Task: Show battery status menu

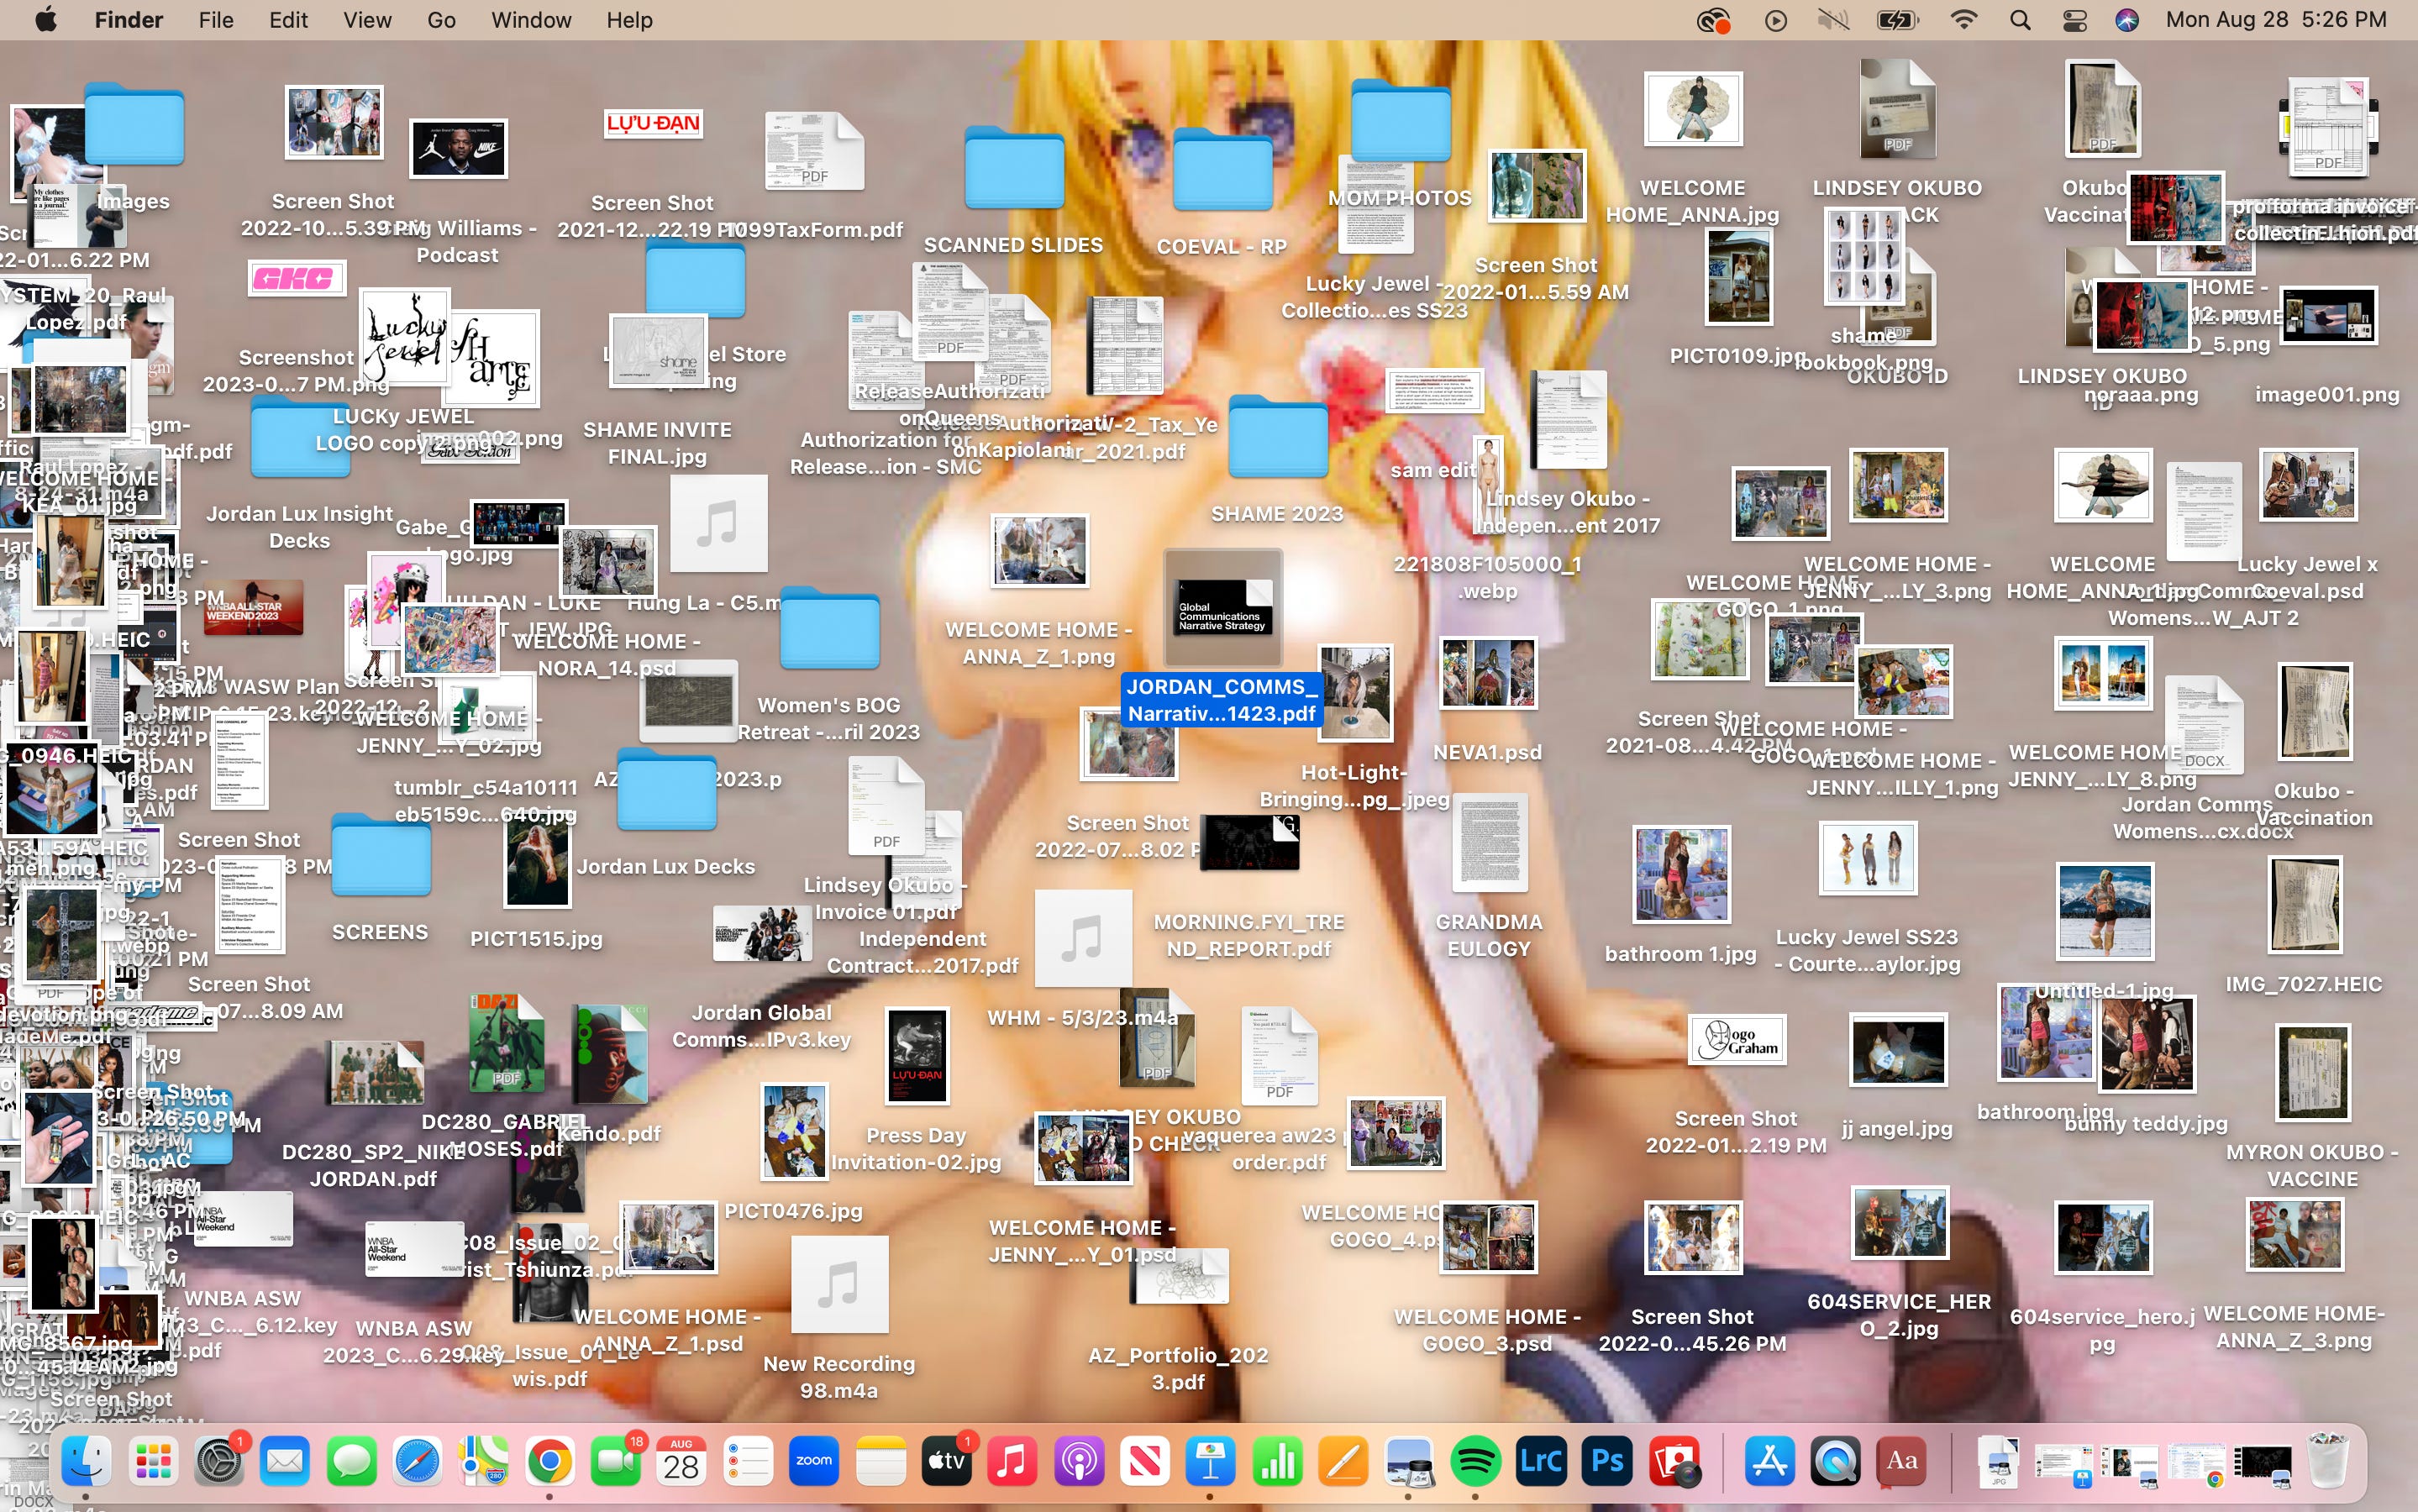Action: (1897, 20)
